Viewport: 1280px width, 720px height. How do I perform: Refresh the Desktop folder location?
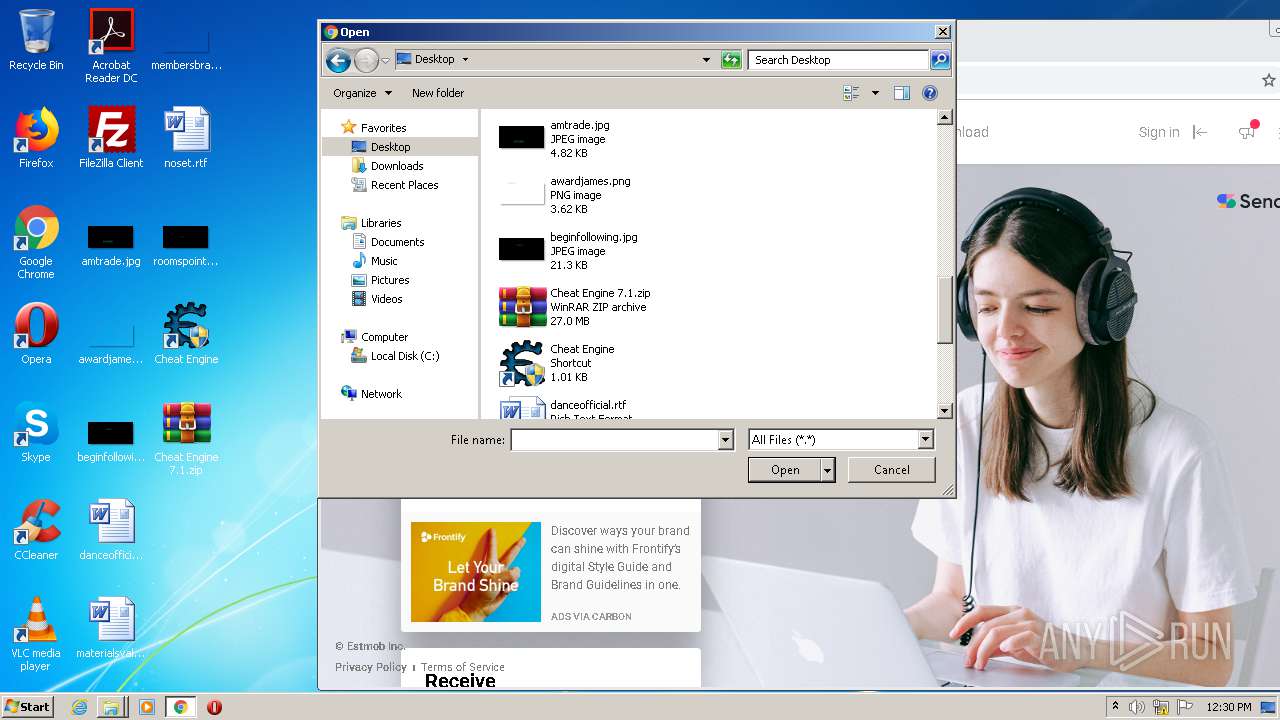click(x=732, y=60)
